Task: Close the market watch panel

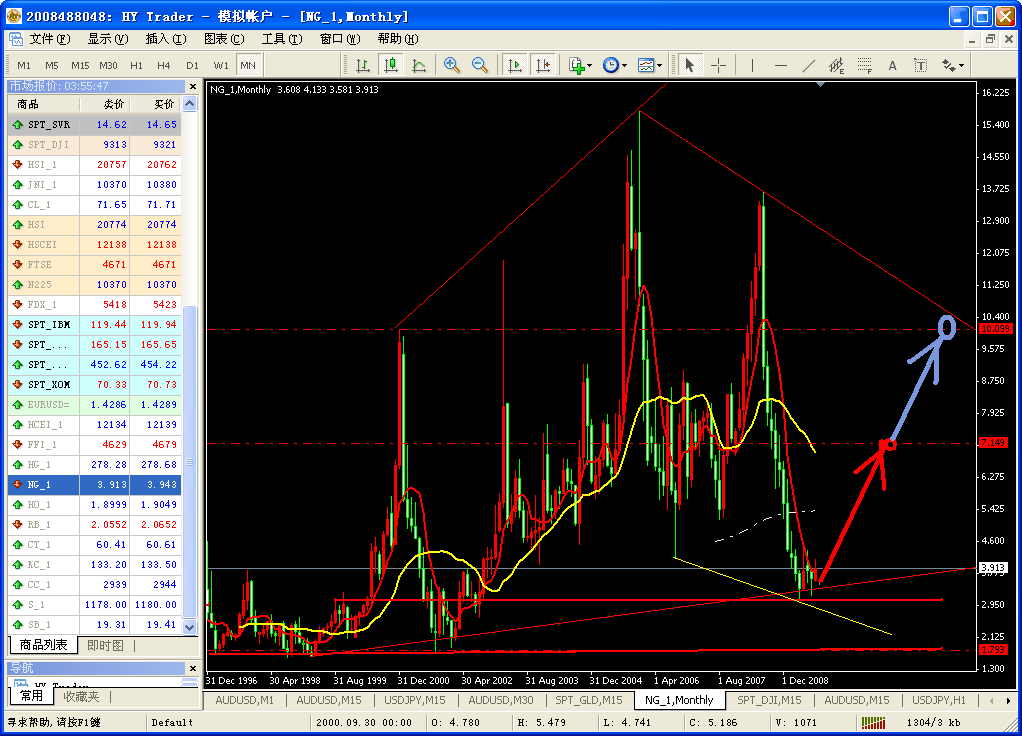Action: tap(192, 86)
